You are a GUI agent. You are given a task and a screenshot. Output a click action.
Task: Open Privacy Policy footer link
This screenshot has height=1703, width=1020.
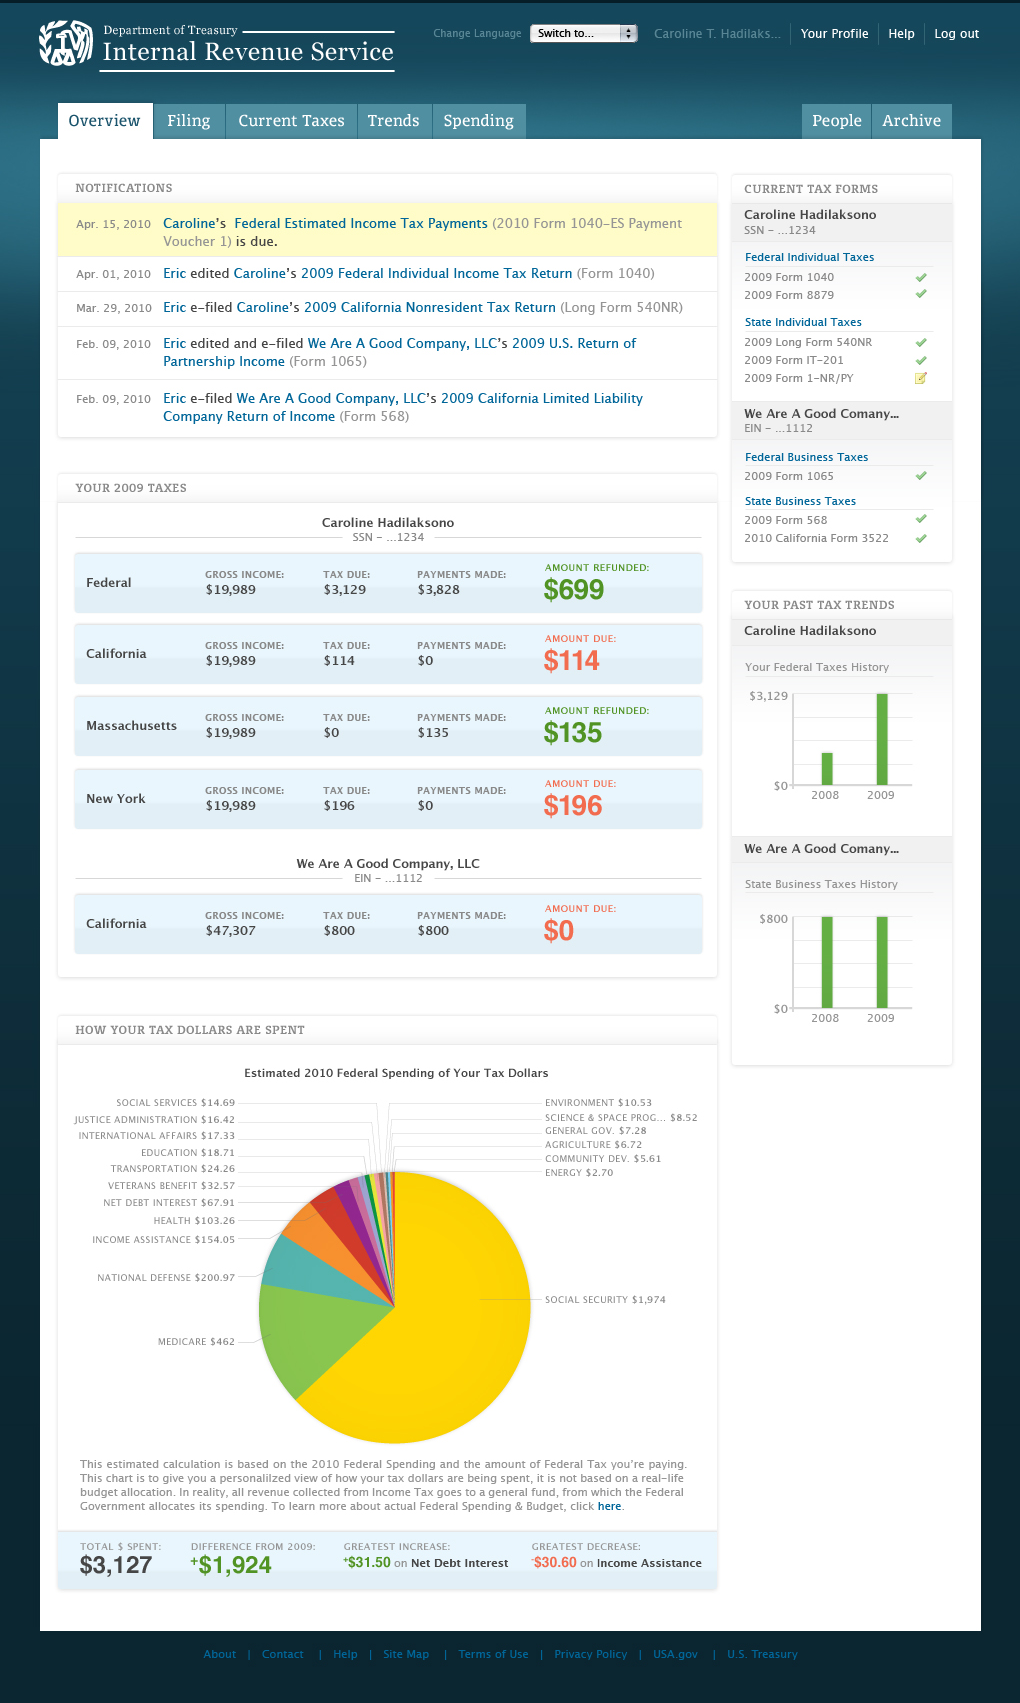pos(591,1654)
